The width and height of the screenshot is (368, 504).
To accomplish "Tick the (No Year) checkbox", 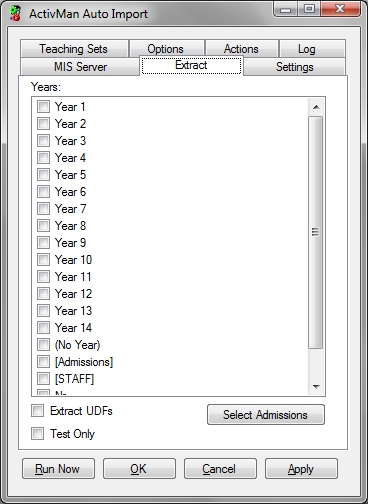I will coord(43,345).
